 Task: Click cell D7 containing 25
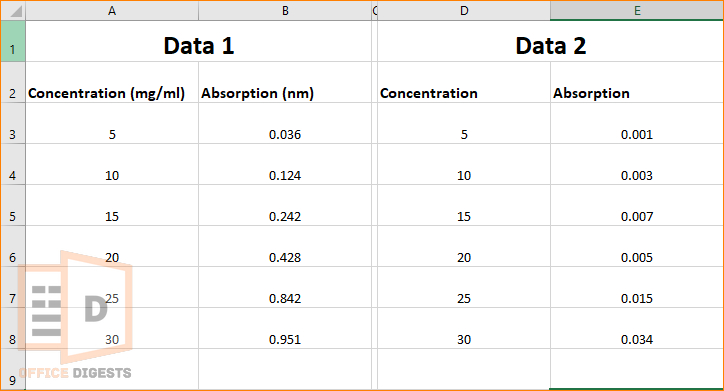[464, 287]
